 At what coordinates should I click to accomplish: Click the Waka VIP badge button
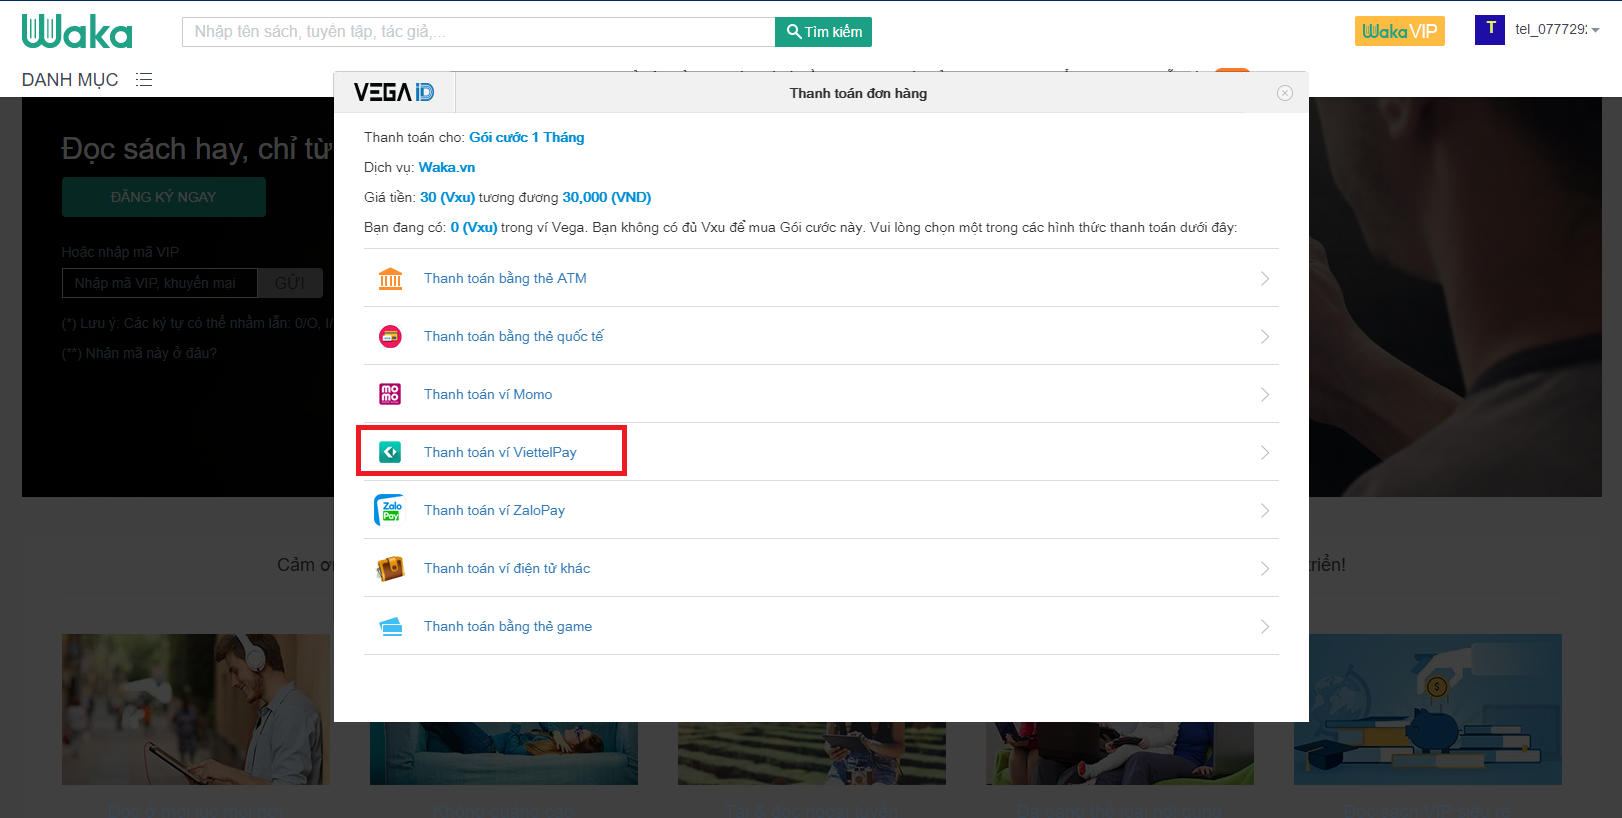1399,32
